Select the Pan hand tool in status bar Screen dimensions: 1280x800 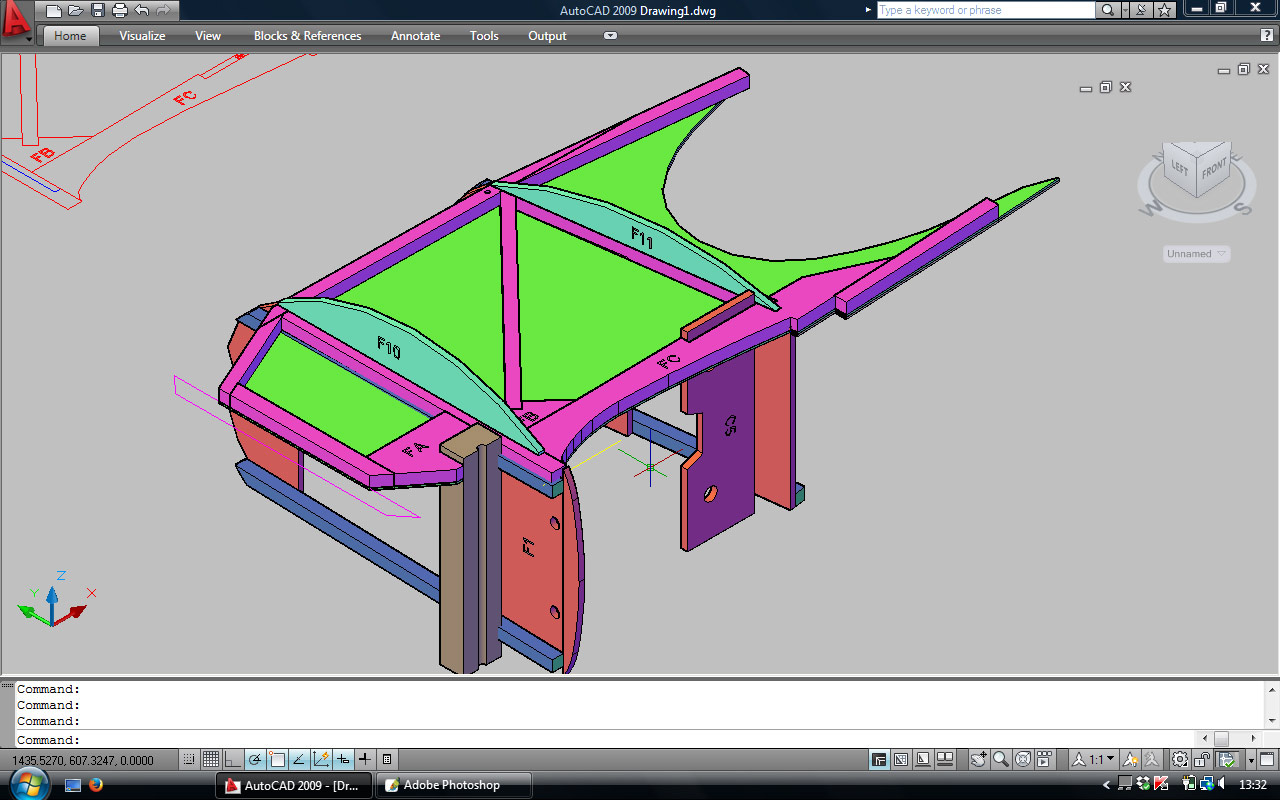[x=979, y=760]
